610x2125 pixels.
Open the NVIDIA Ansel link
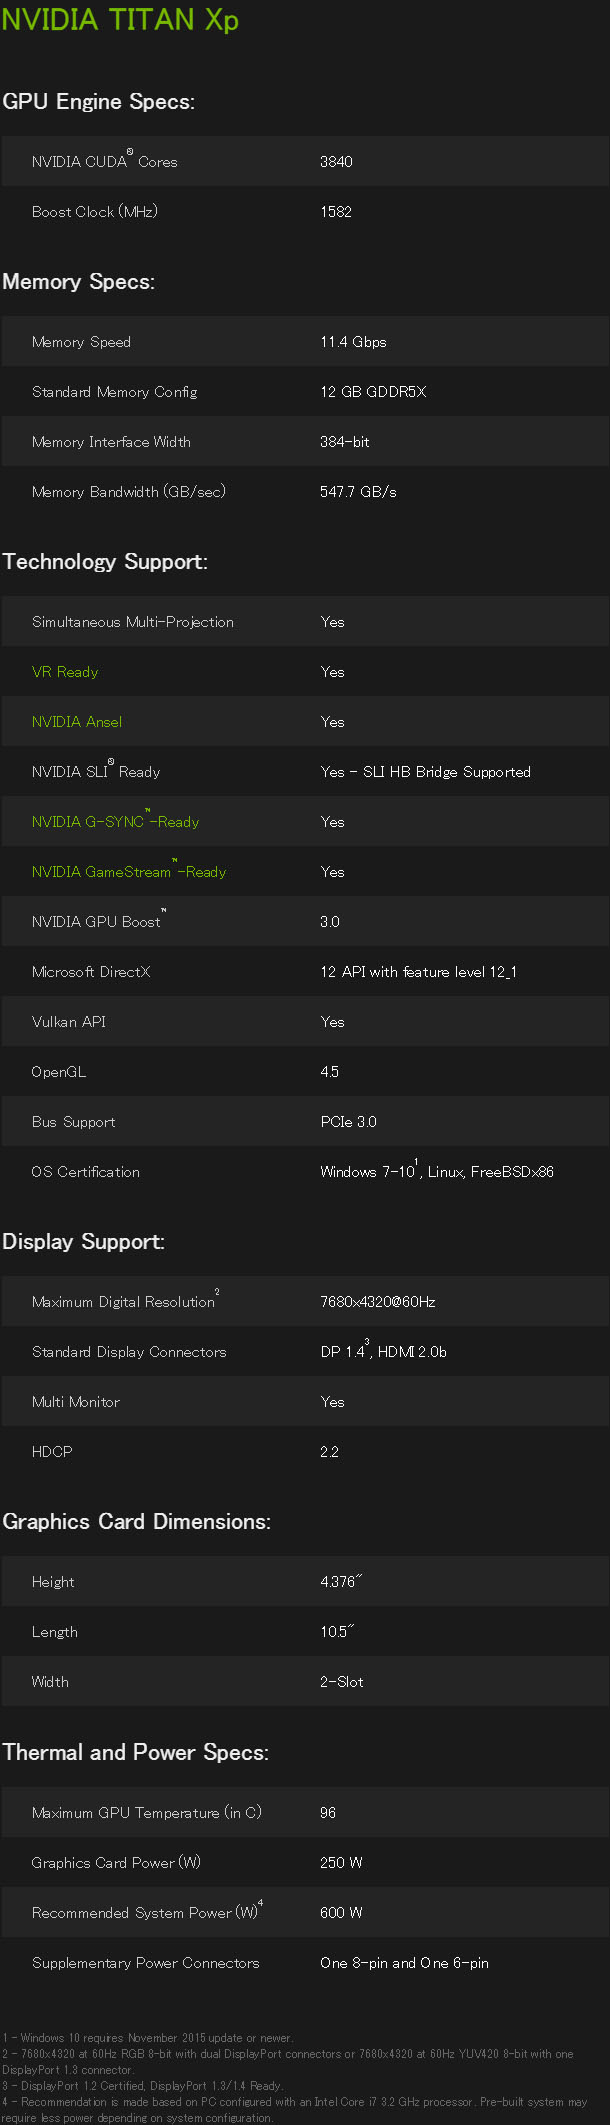(x=77, y=722)
